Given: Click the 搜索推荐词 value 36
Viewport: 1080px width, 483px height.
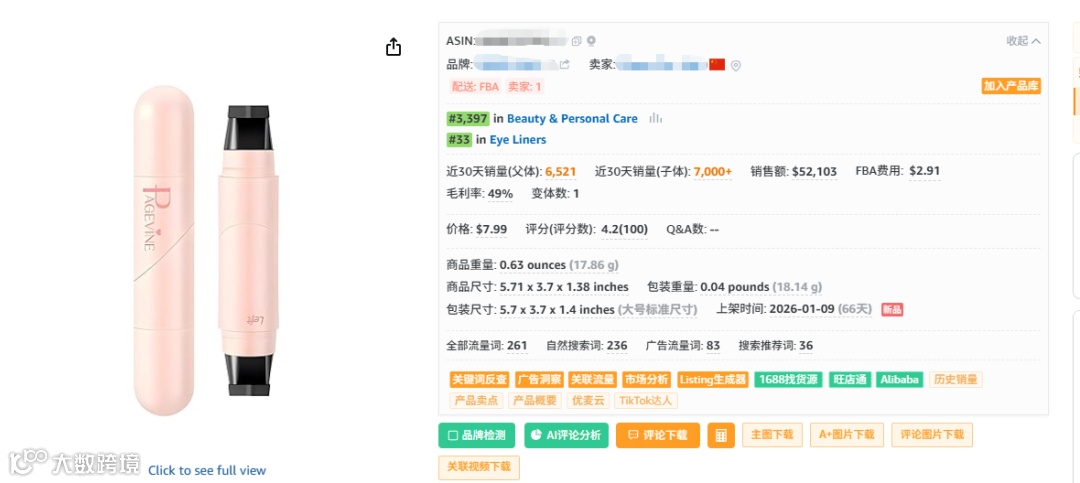Looking at the screenshot, I should click(x=806, y=346).
